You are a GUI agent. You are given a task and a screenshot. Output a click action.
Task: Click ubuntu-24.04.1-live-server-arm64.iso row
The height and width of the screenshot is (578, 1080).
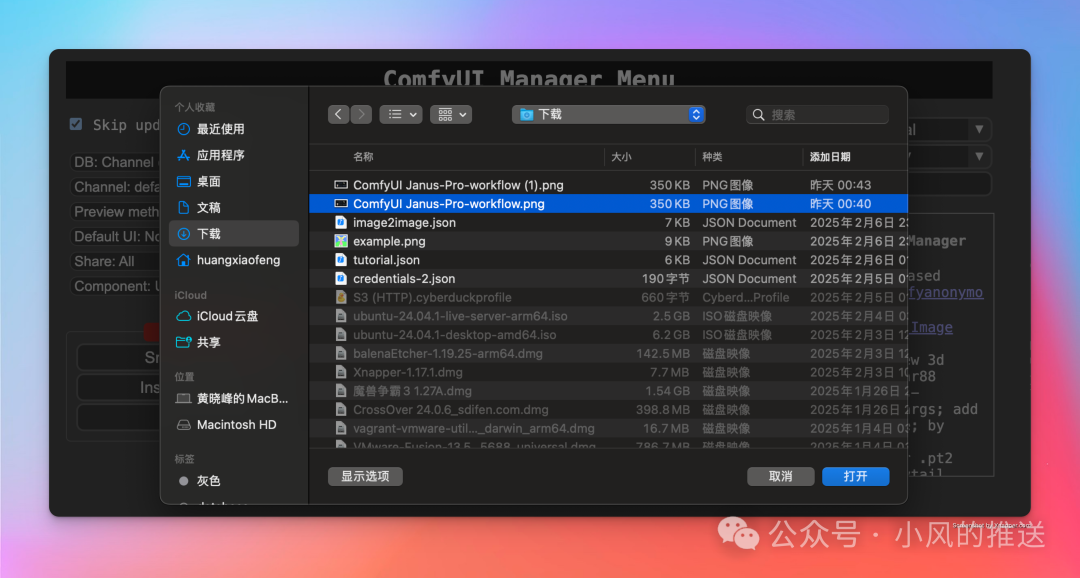click(608, 316)
